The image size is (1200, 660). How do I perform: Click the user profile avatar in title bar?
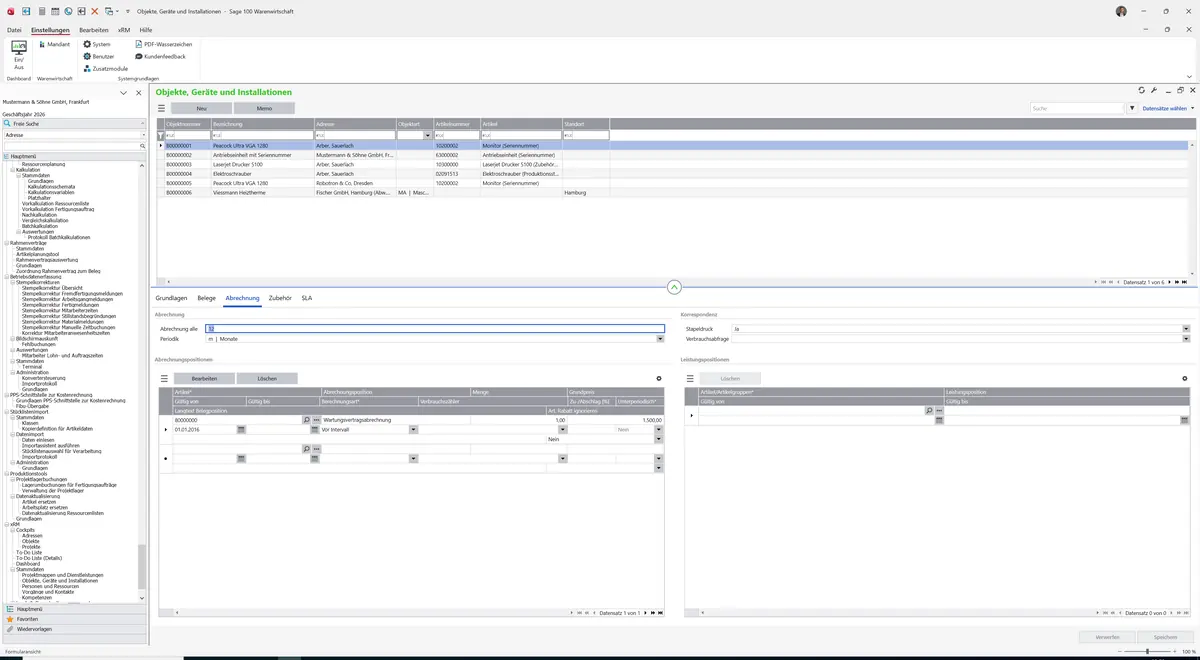tap(1121, 11)
